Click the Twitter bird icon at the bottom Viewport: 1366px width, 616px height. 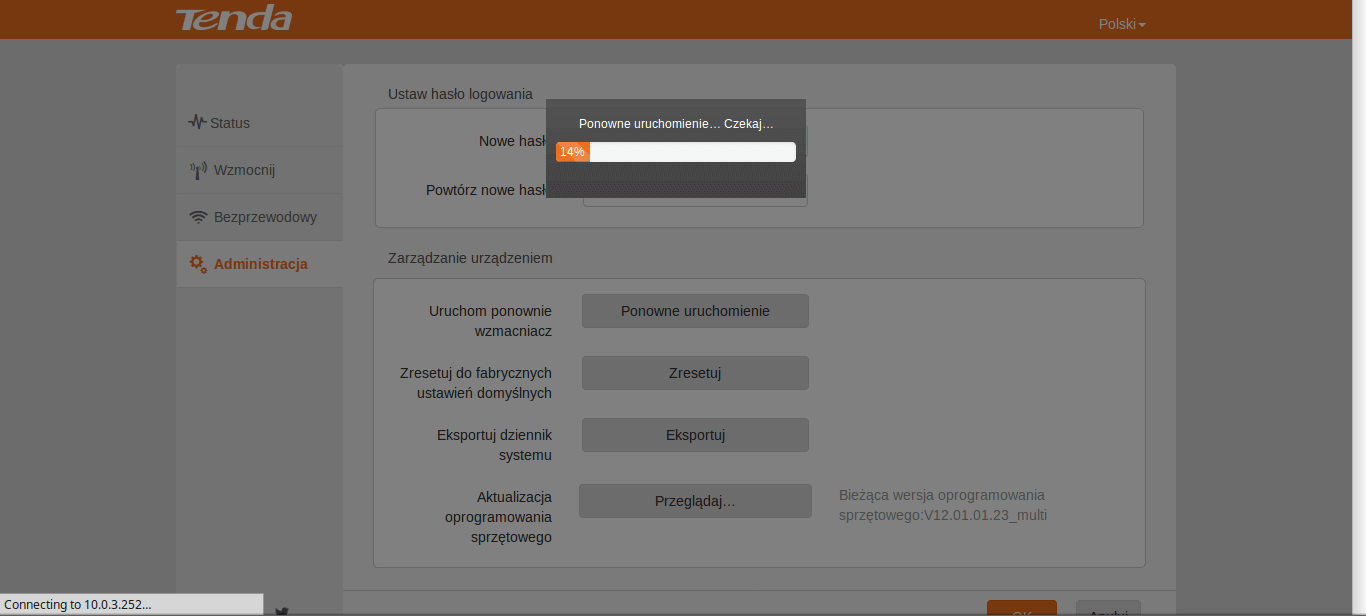[x=282, y=611]
